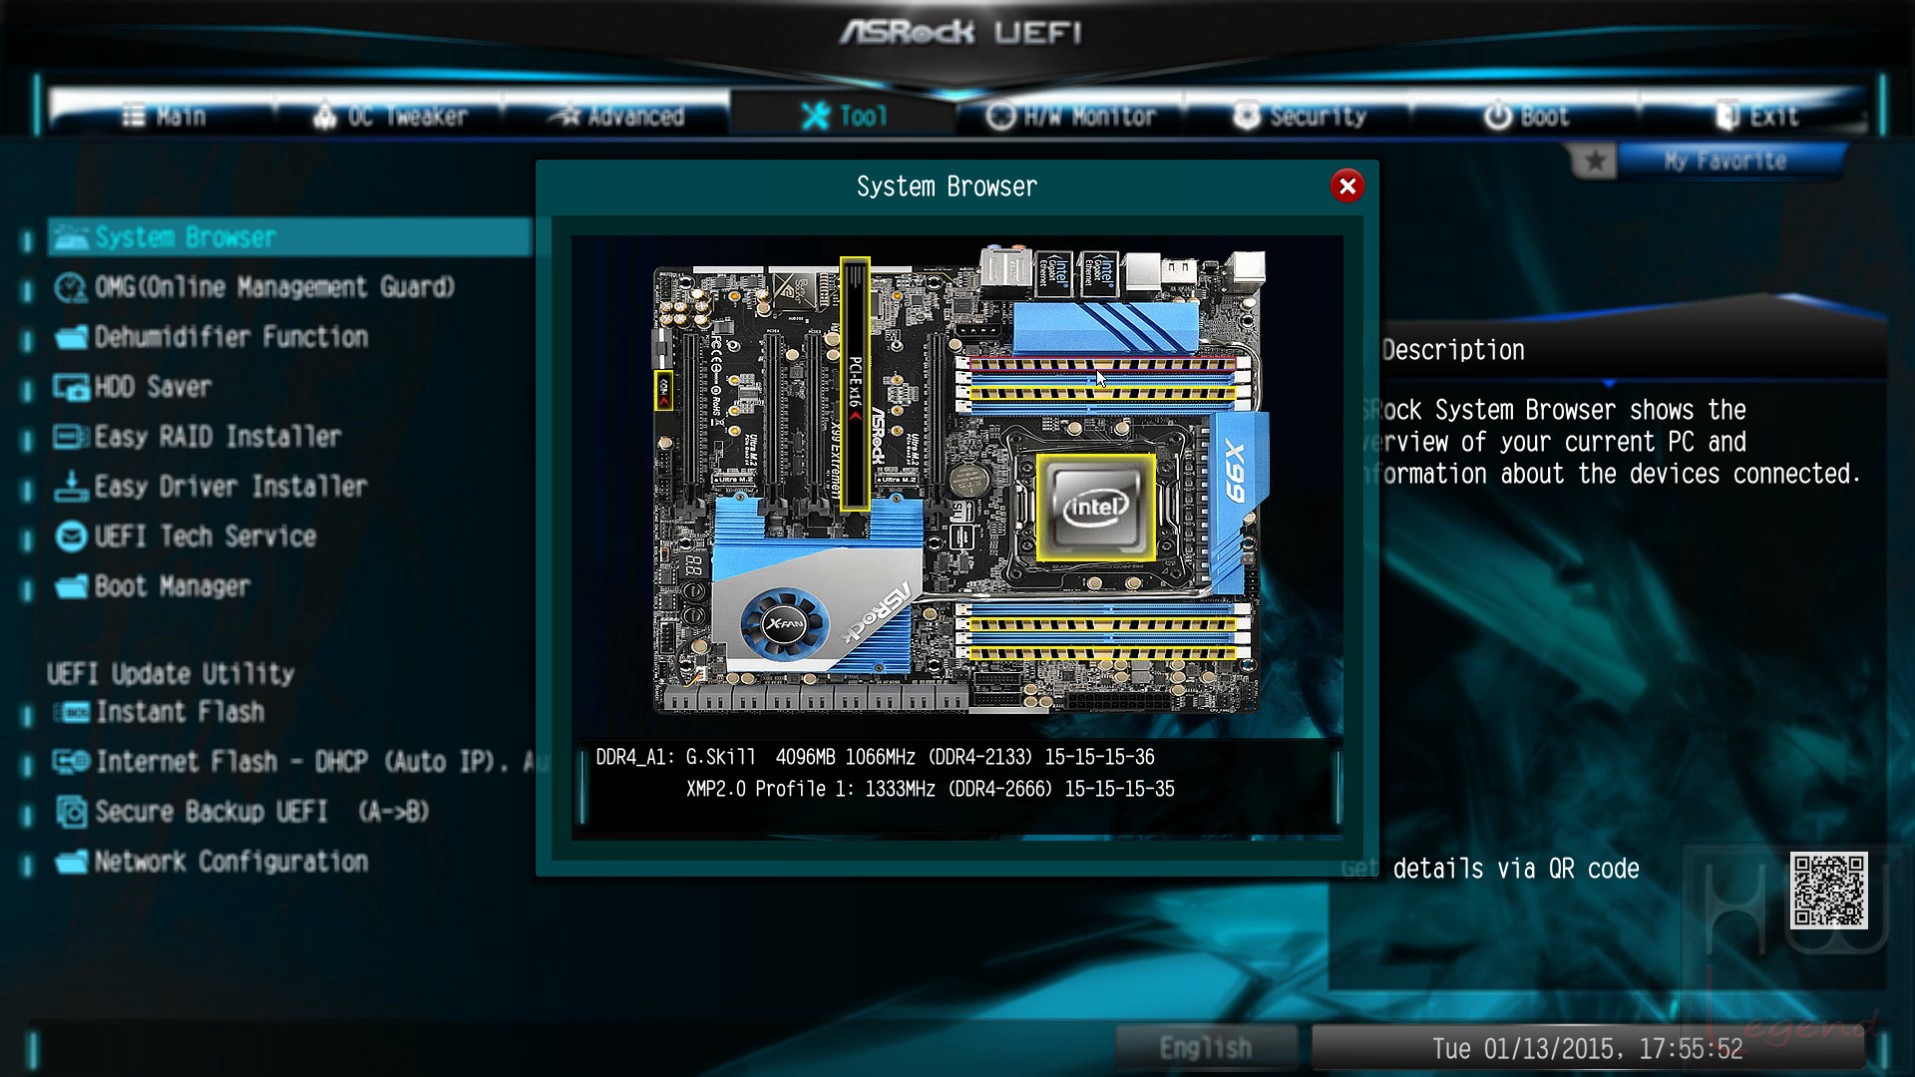Screen dimensions: 1915x1077
Task: Click the date and time display
Action: click(1587, 1048)
